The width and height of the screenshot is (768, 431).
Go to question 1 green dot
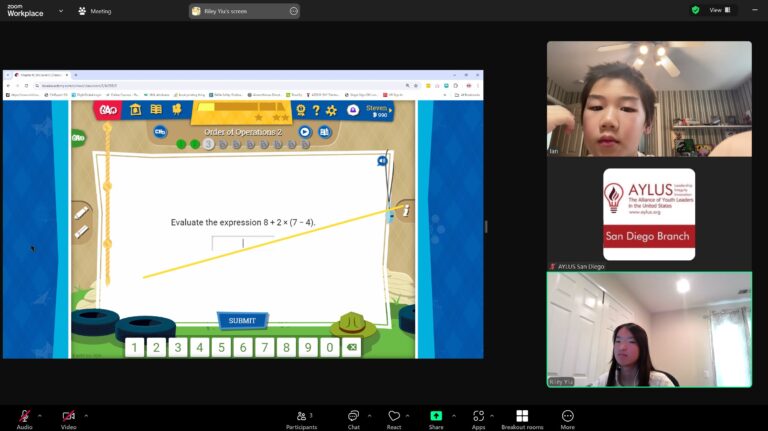pos(181,144)
